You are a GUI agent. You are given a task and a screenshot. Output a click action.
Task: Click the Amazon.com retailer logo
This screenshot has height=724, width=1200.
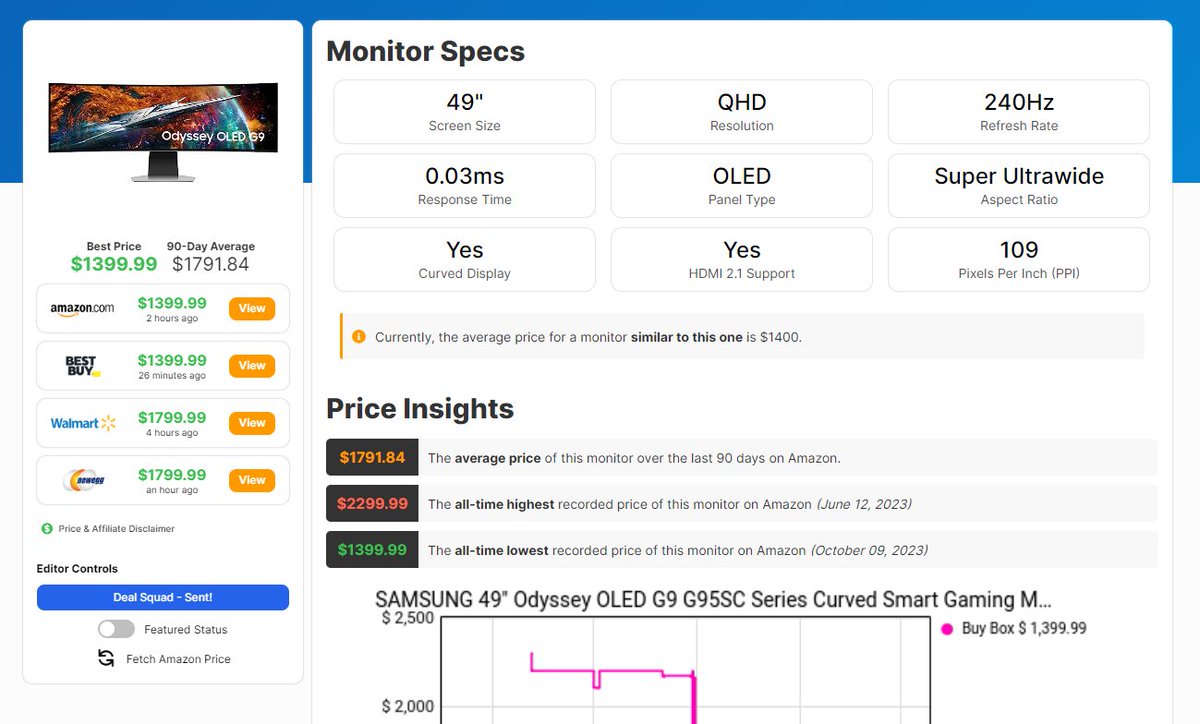pos(82,309)
